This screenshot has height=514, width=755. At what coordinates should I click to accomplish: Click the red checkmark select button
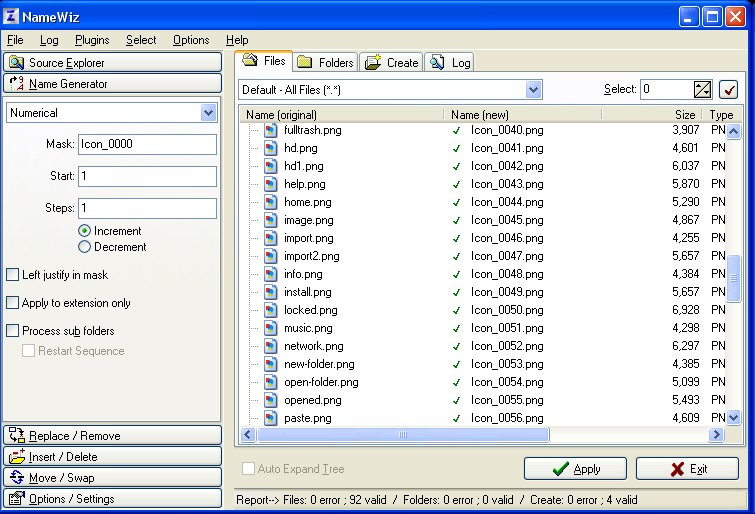click(729, 89)
